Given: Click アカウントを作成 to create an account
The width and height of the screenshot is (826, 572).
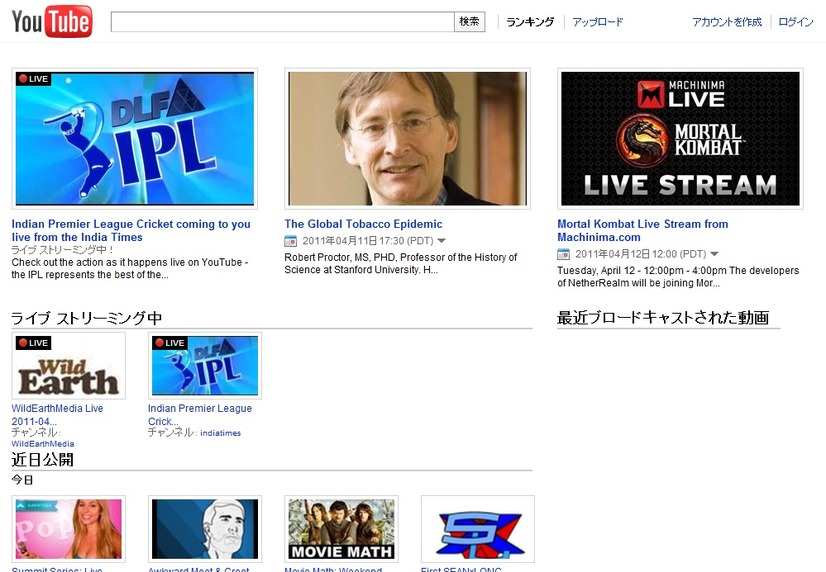Looking at the screenshot, I should pos(727,22).
